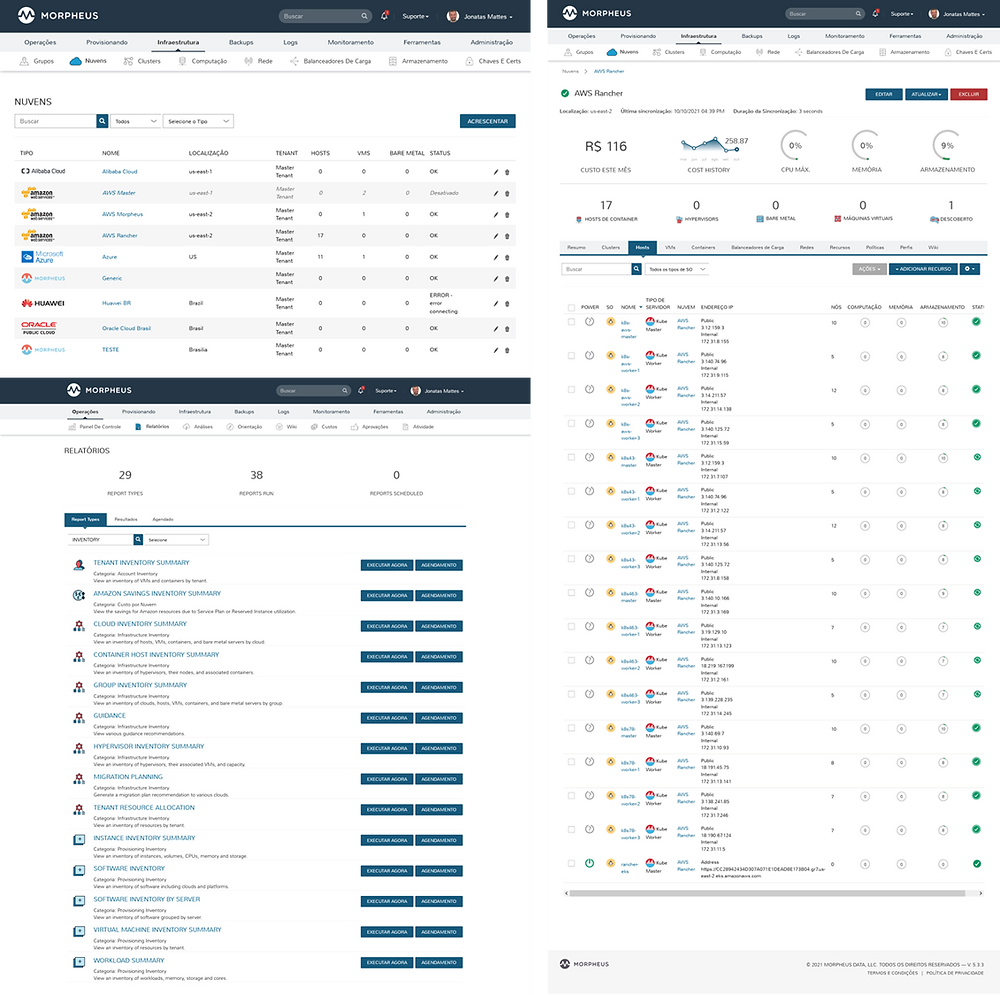The image size is (1000, 995).
Task: Open Análises in Relatórios window submenu
Action: (198, 427)
